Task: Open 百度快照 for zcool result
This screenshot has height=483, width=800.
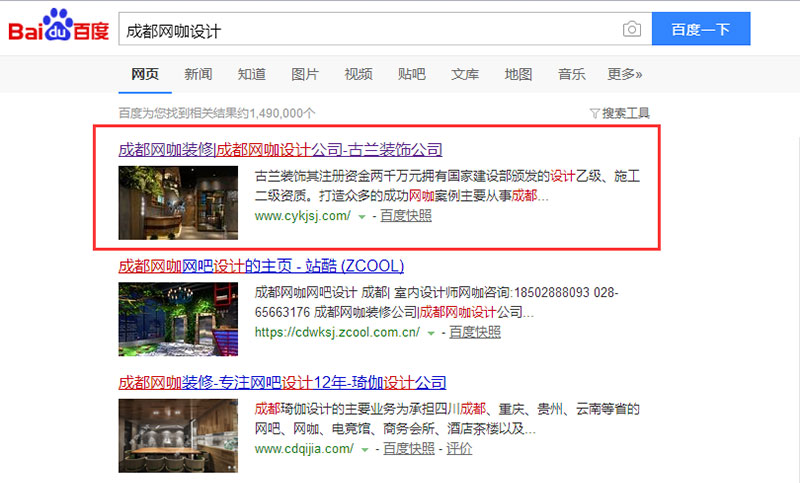Action: 474,332
